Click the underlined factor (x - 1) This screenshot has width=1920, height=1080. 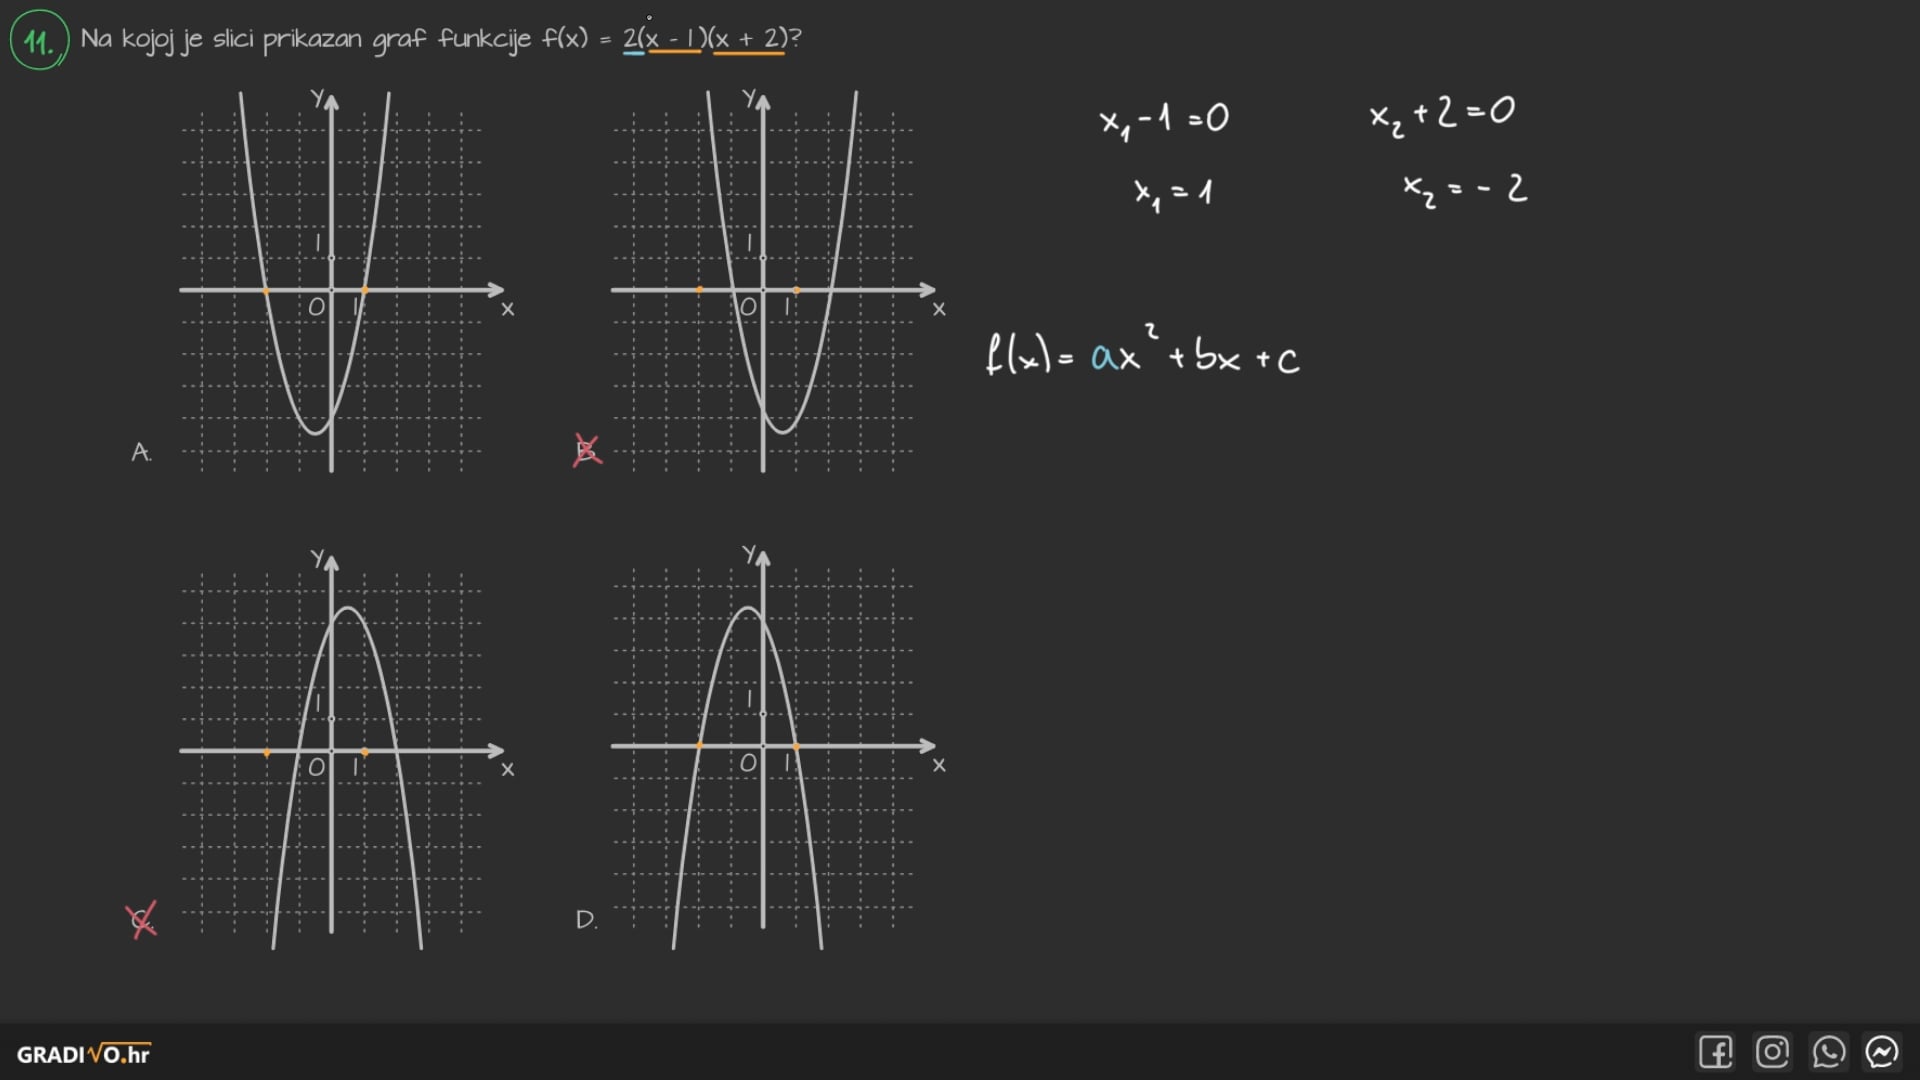coord(674,39)
